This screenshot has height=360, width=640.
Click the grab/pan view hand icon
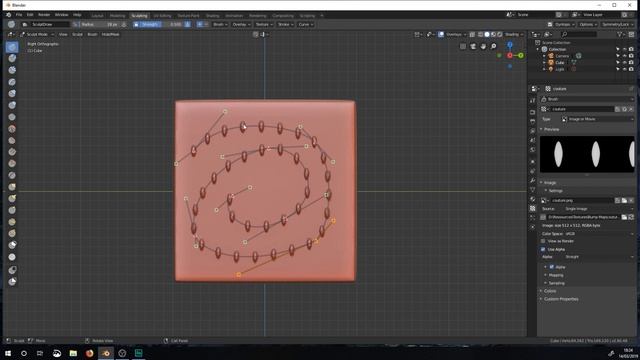pyautogui.click(x=483, y=46)
